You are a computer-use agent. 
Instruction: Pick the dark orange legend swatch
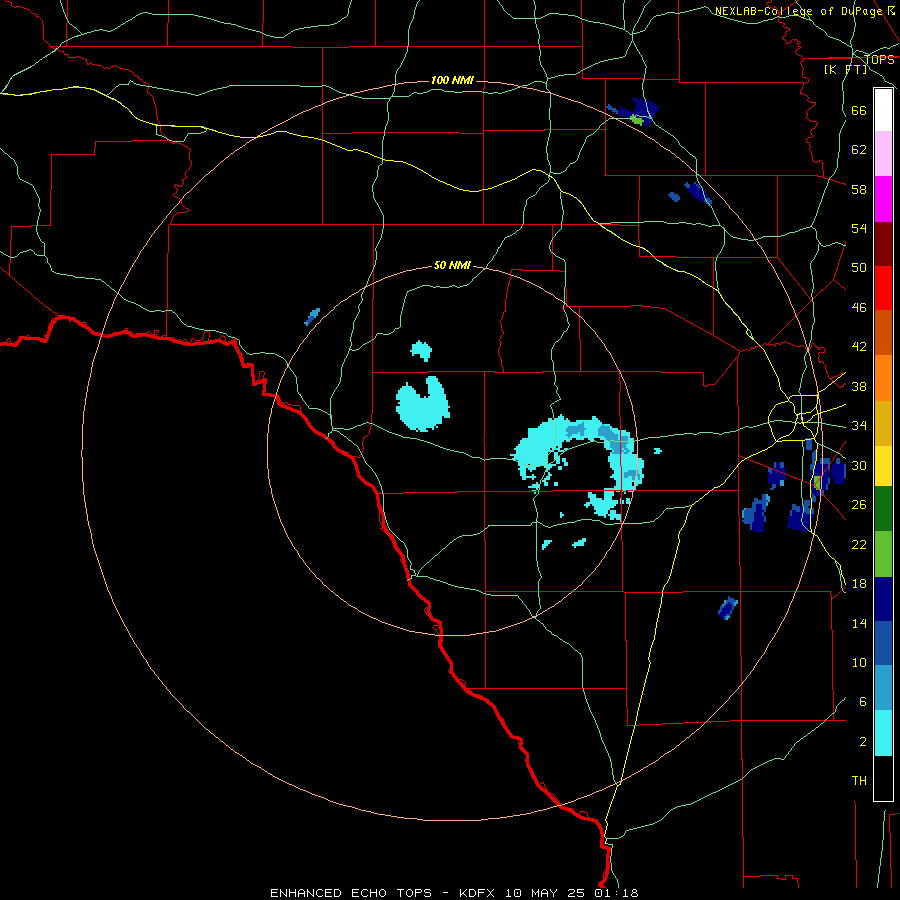[x=883, y=332]
